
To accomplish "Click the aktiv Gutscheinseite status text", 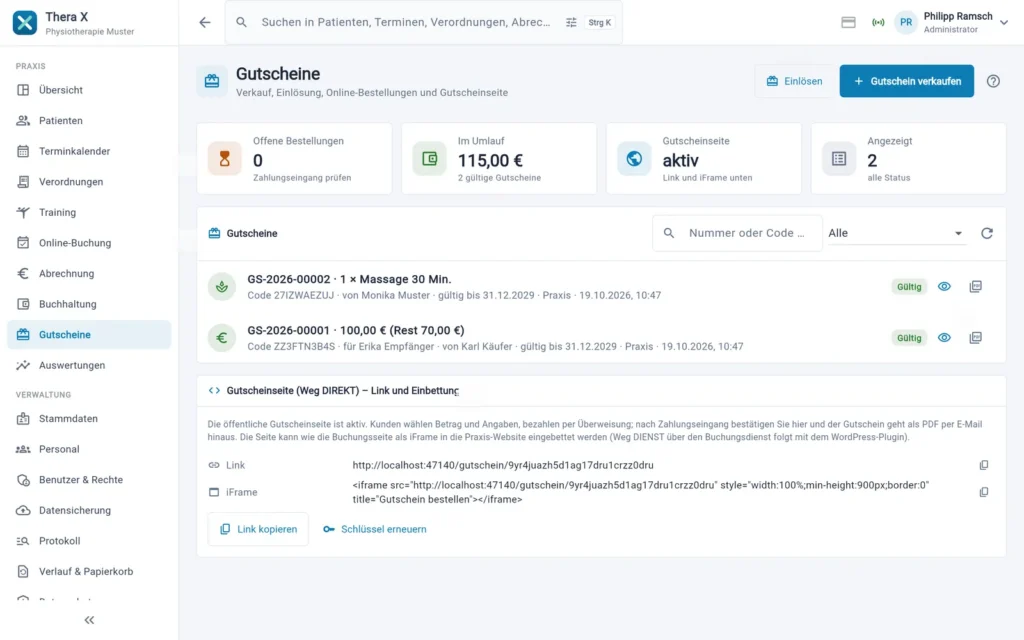I will point(680,161).
